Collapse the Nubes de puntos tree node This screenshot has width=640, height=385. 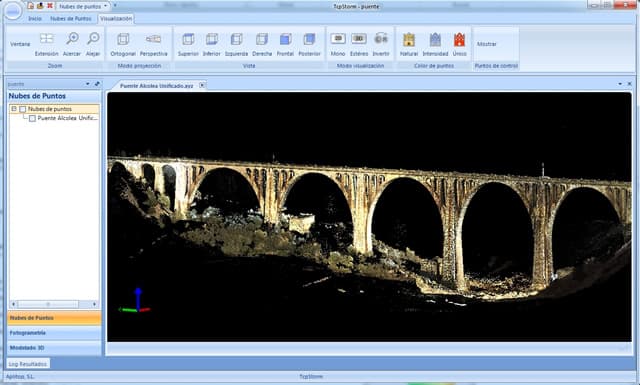point(14,109)
